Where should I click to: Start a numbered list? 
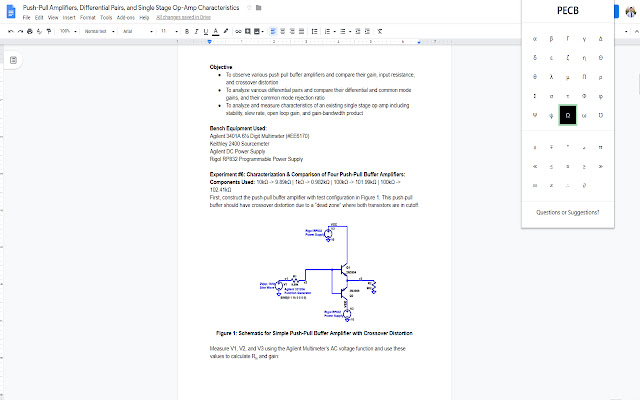(x=327, y=31)
